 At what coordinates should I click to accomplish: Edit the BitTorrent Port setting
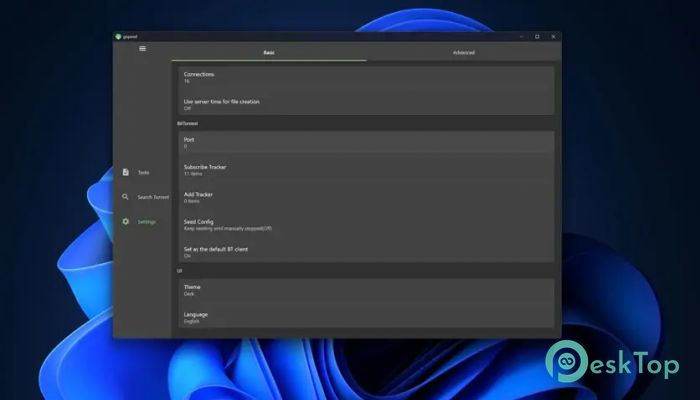click(366, 142)
